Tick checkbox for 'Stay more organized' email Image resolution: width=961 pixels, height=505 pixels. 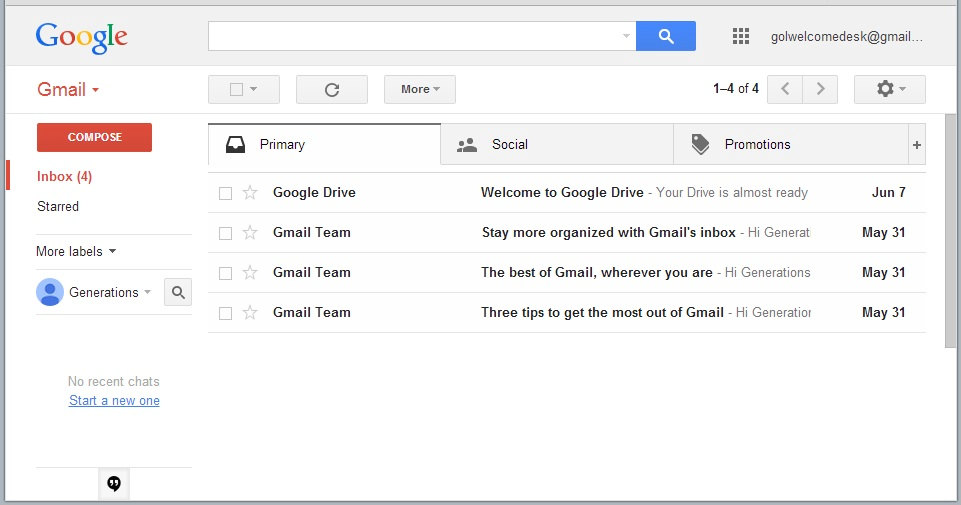coord(226,234)
